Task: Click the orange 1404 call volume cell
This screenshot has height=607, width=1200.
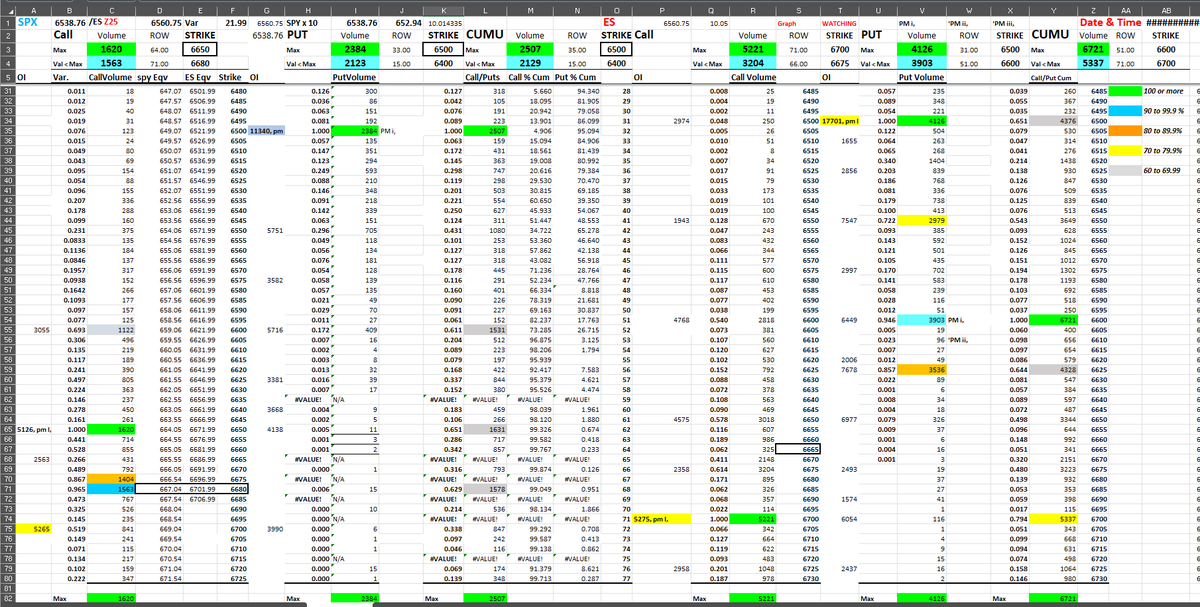Action: coord(112,480)
